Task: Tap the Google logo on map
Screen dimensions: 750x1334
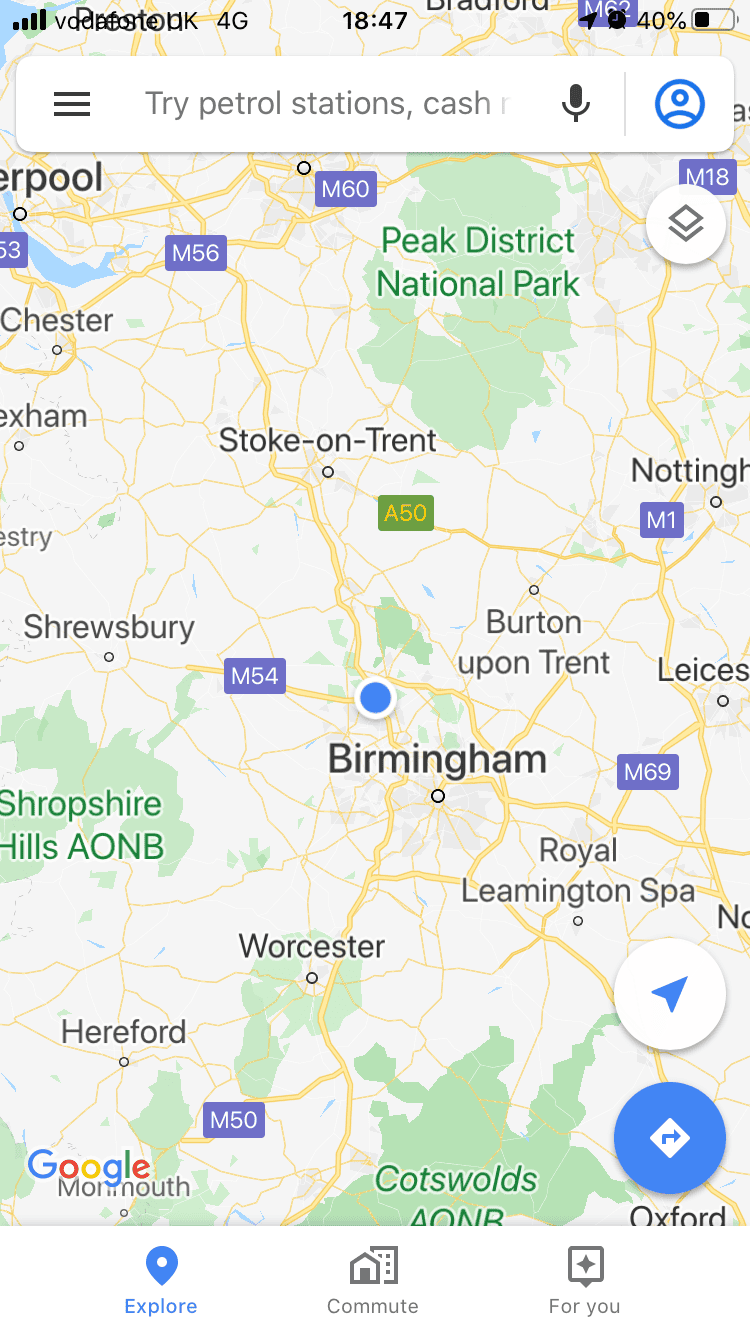Action: tap(89, 1167)
